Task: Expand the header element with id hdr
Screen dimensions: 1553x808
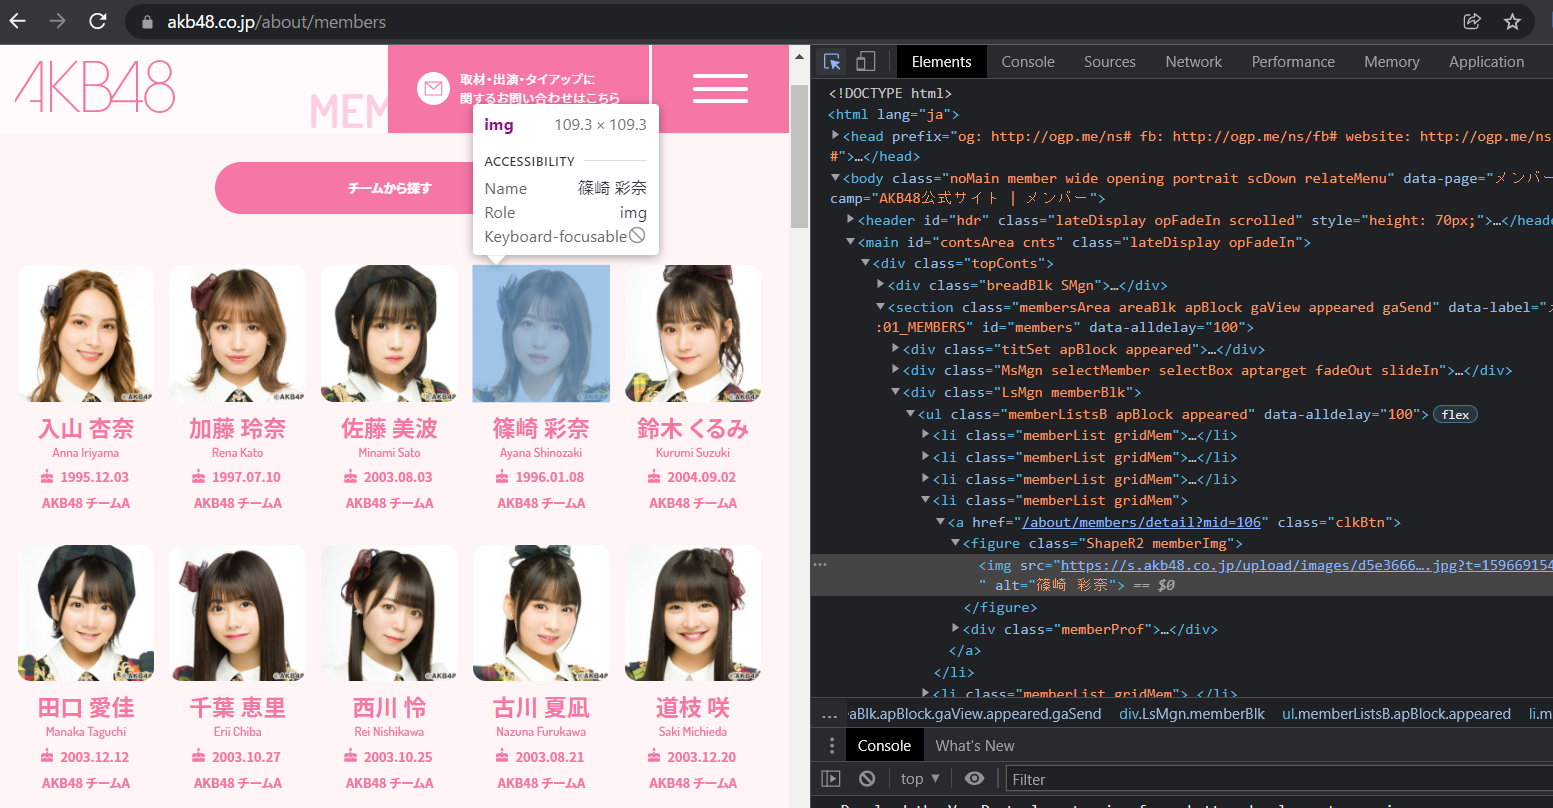Action: tap(850, 220)
